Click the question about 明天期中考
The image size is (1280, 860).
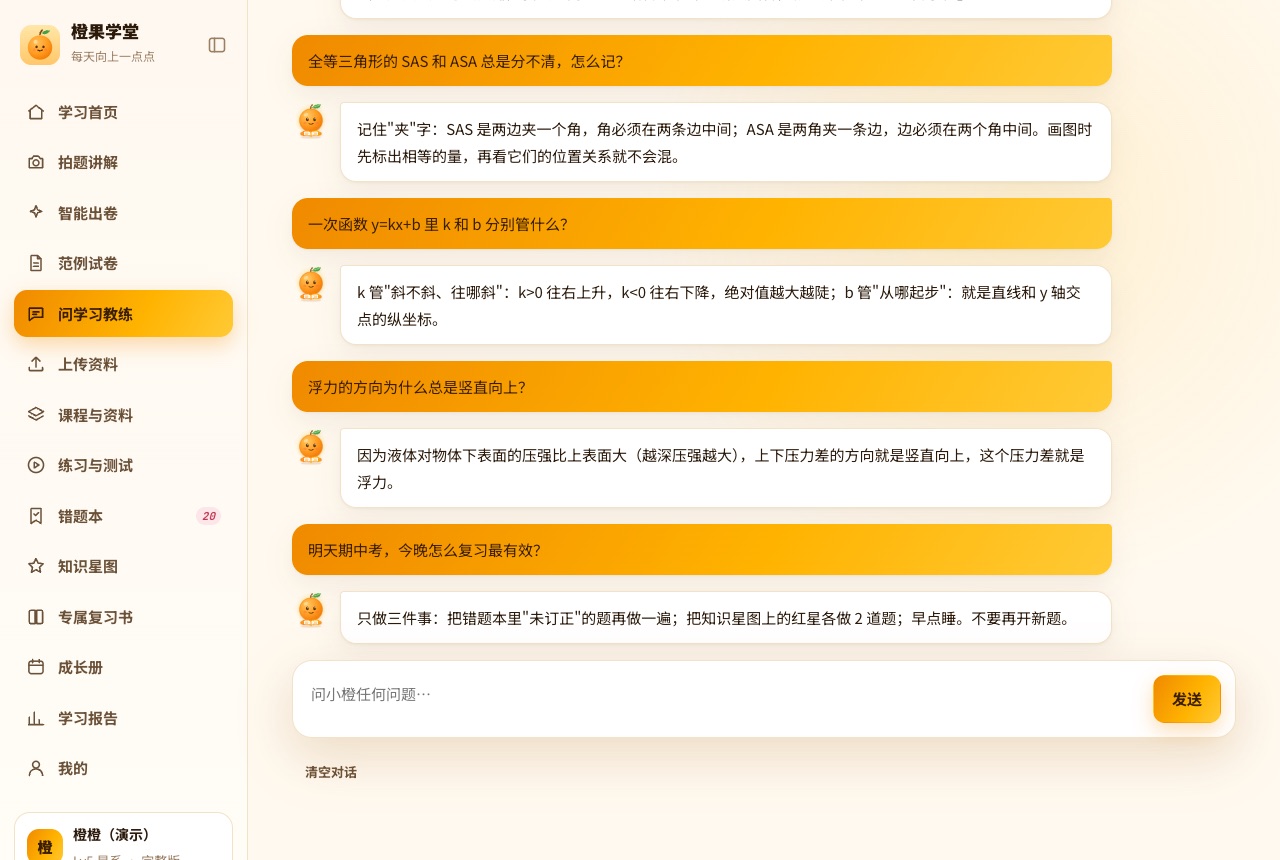point(702,550)
